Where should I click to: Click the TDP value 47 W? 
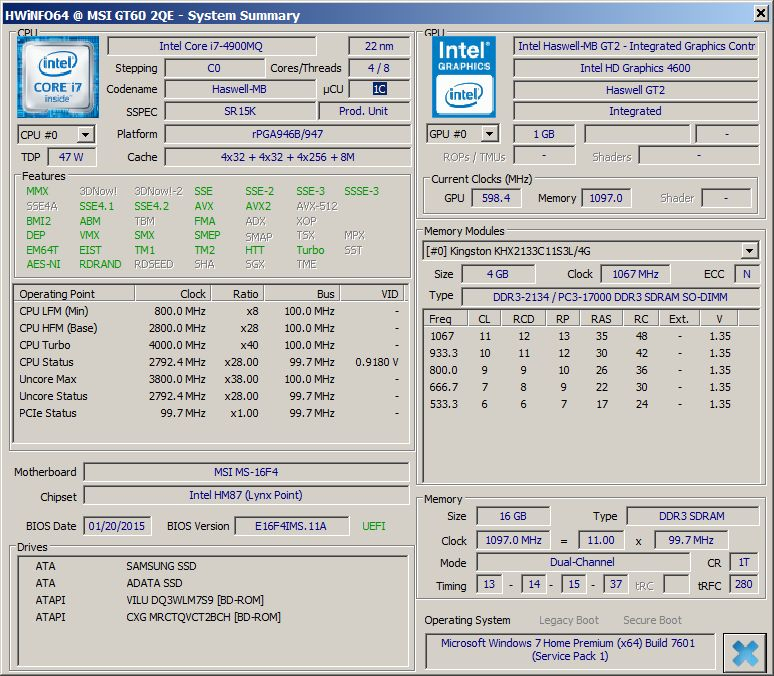click(x=72, y=157)
